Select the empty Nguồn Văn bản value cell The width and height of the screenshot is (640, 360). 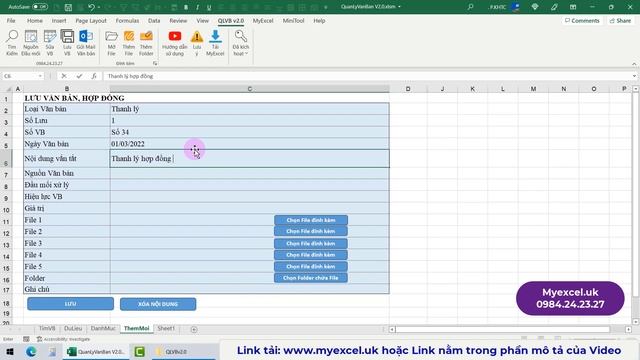(249, 173)
